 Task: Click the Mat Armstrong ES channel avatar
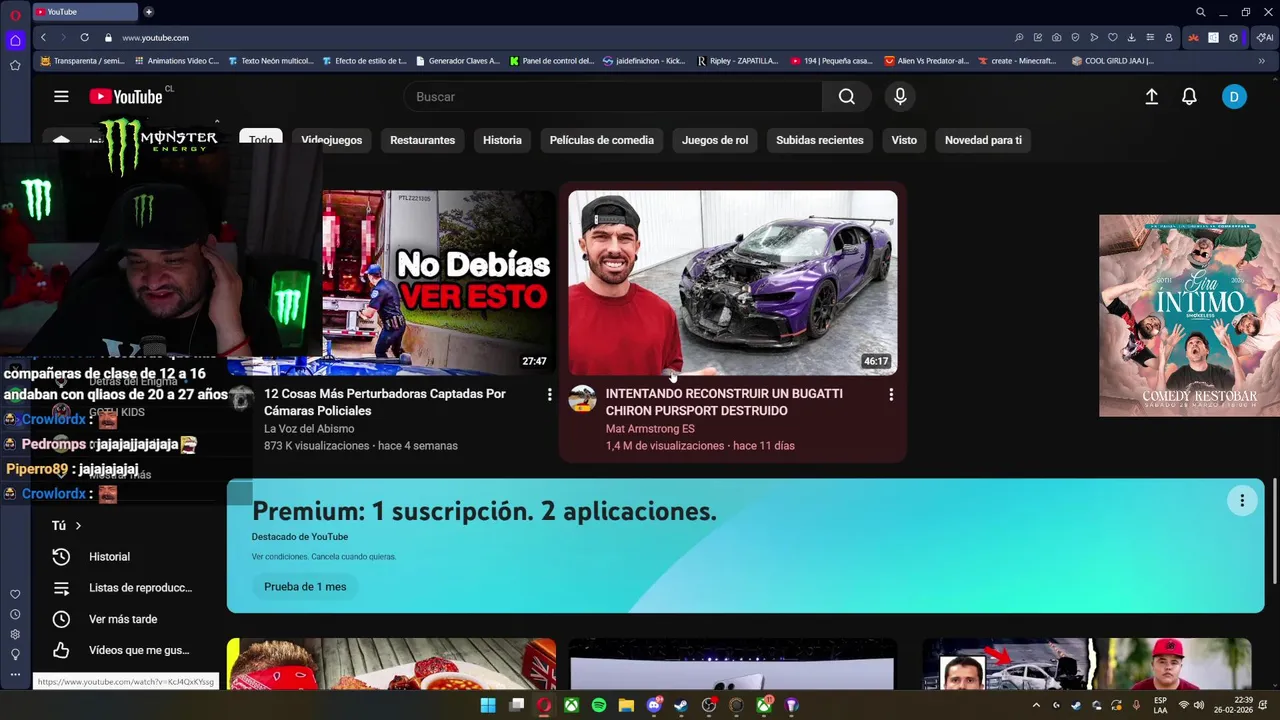point(582,399)
